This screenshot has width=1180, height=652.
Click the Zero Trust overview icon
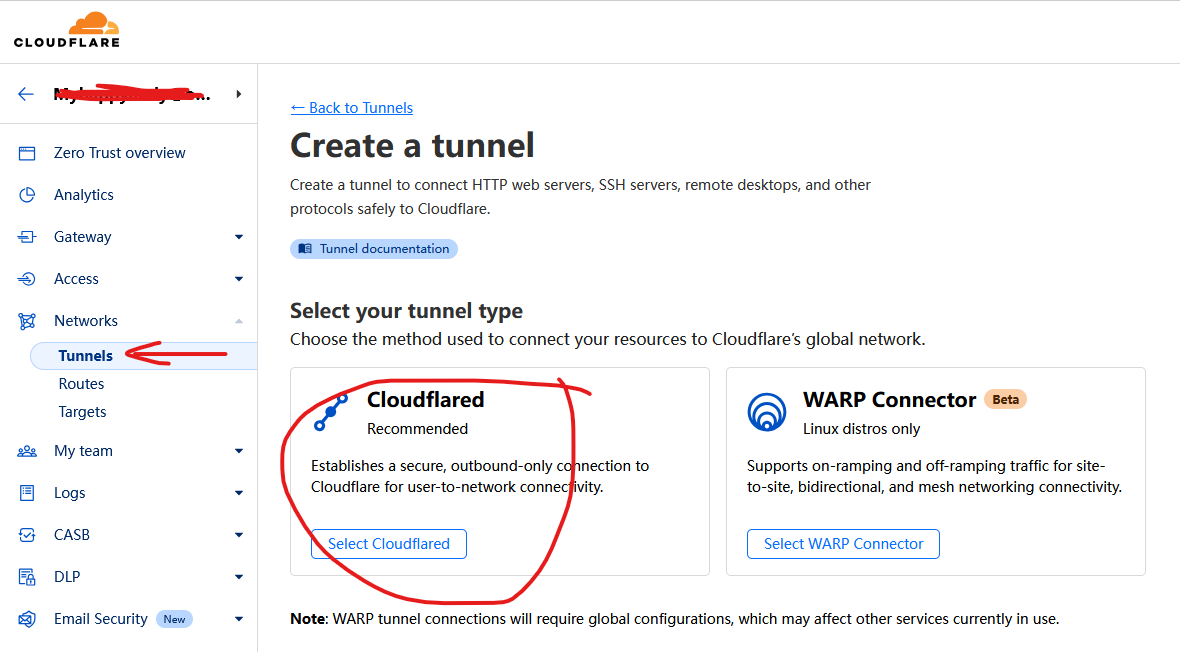click(27, 154)
